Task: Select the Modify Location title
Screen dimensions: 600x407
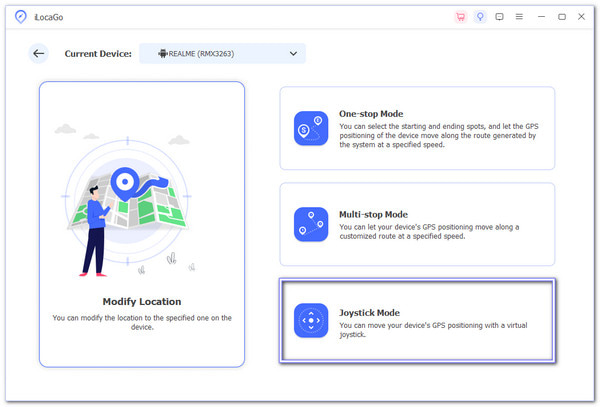Action: 142,302
